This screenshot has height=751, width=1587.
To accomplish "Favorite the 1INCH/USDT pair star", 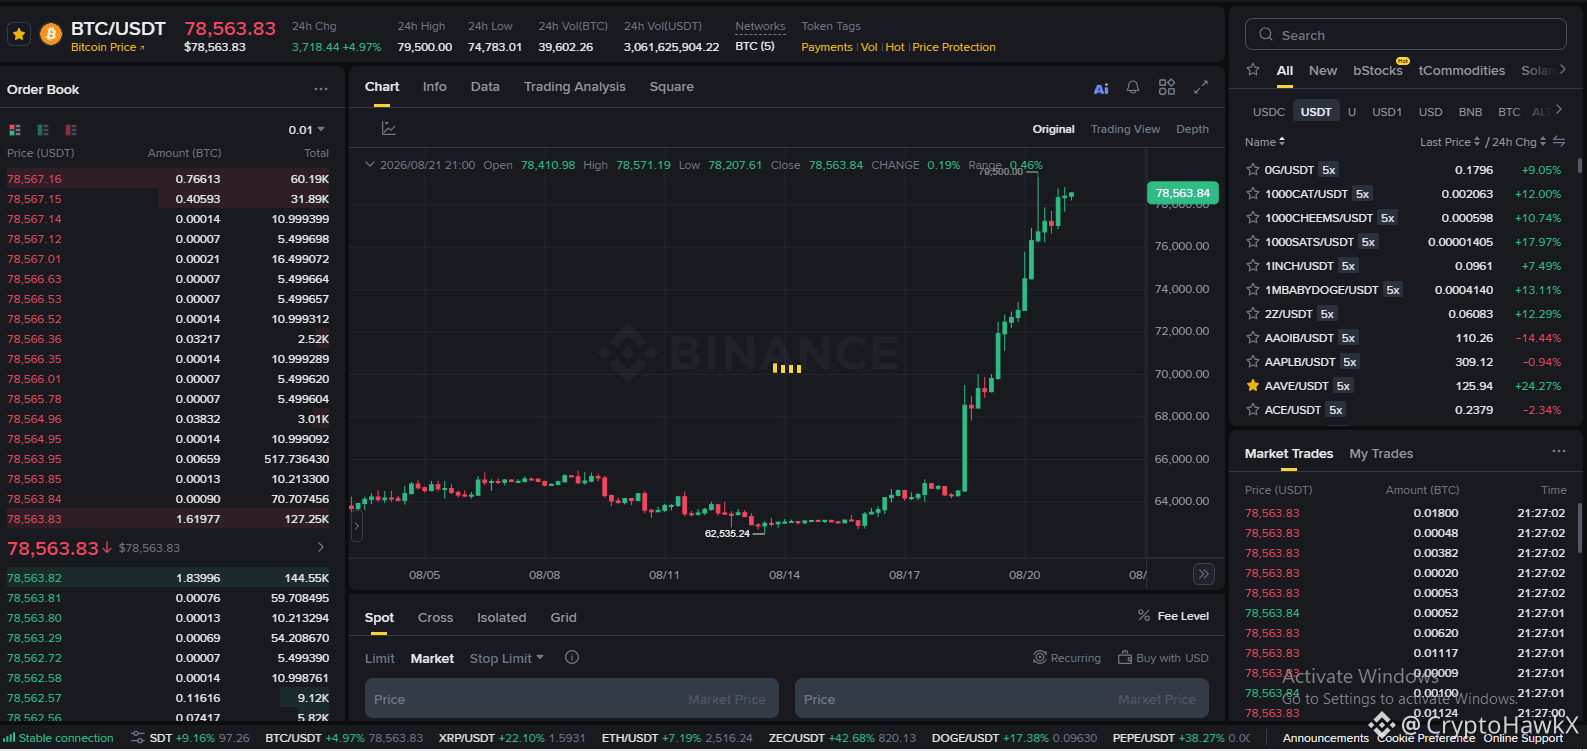I will (1252, 266).
